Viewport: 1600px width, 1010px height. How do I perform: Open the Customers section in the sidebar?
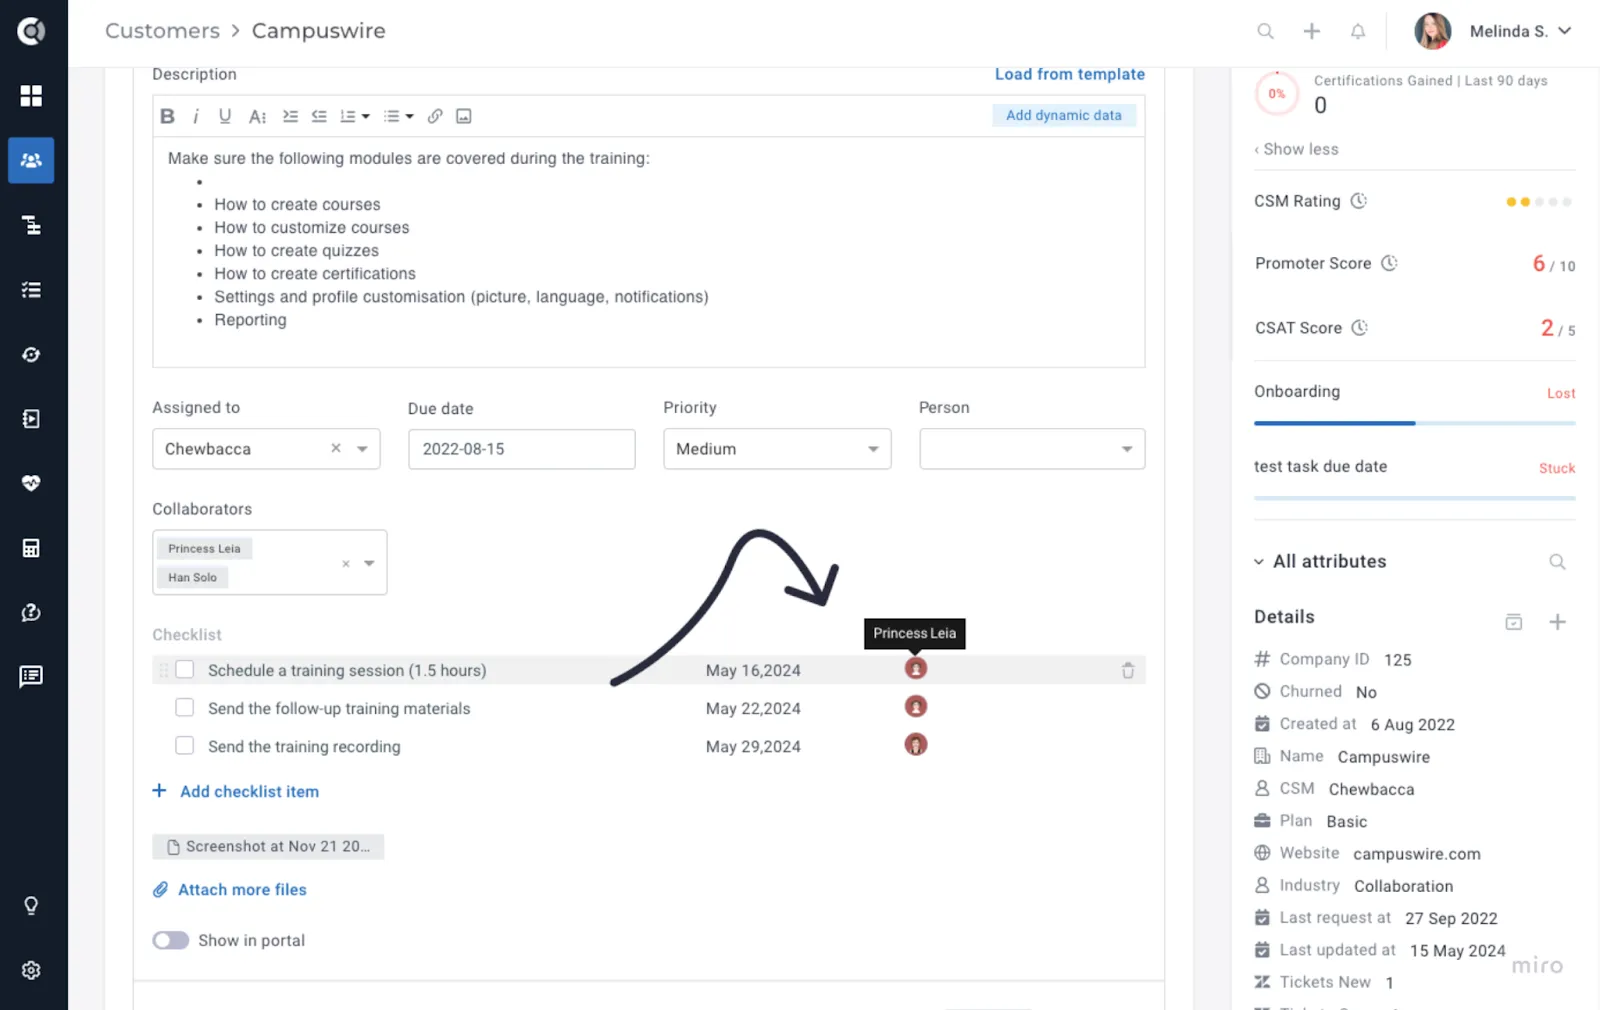point(31,160)
